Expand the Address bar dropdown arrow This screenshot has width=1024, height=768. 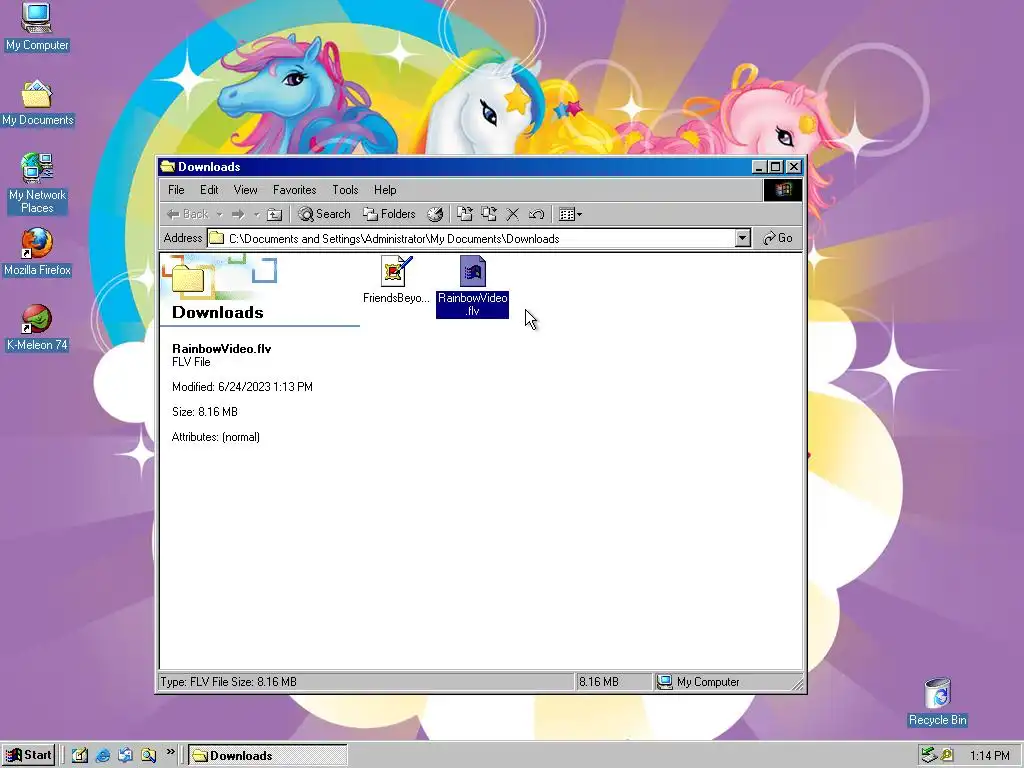743,239
